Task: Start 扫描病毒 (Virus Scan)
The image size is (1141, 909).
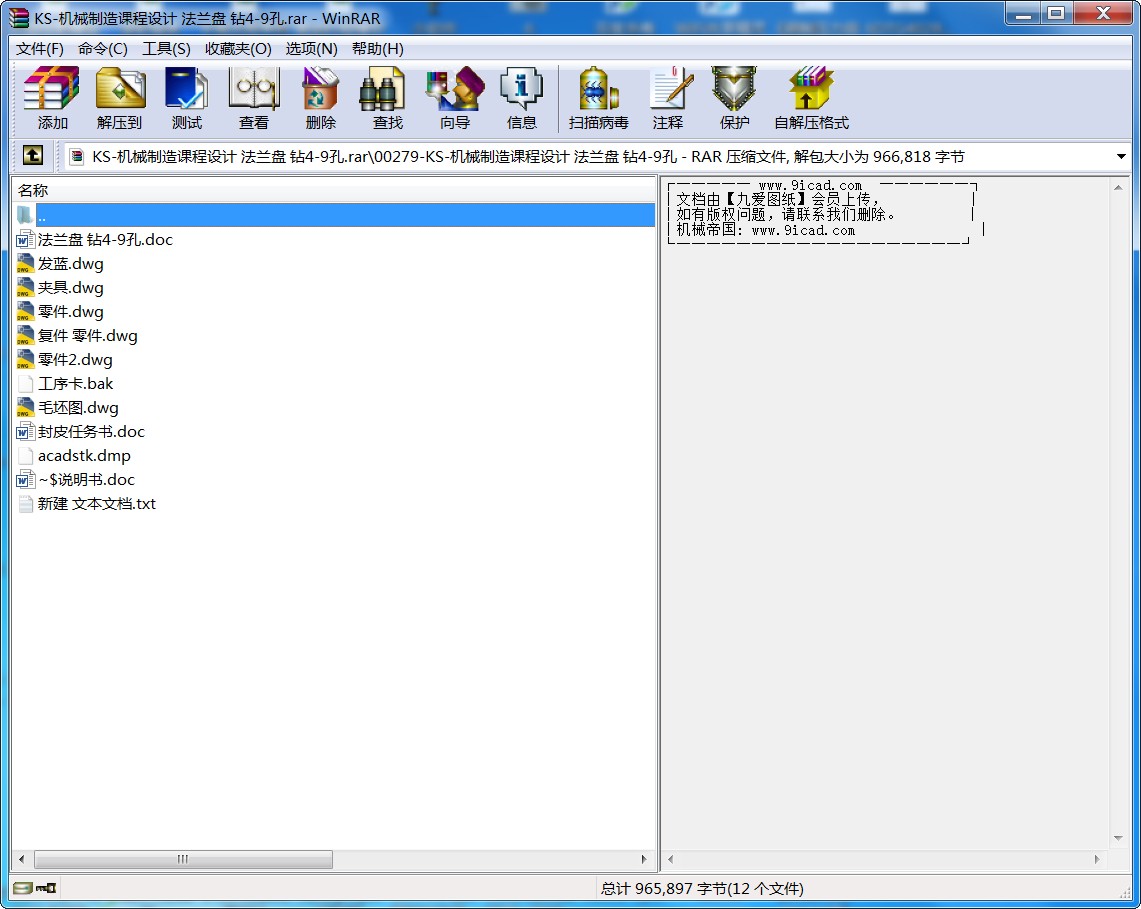Action: pyautogui.click(x=598, y=98)
